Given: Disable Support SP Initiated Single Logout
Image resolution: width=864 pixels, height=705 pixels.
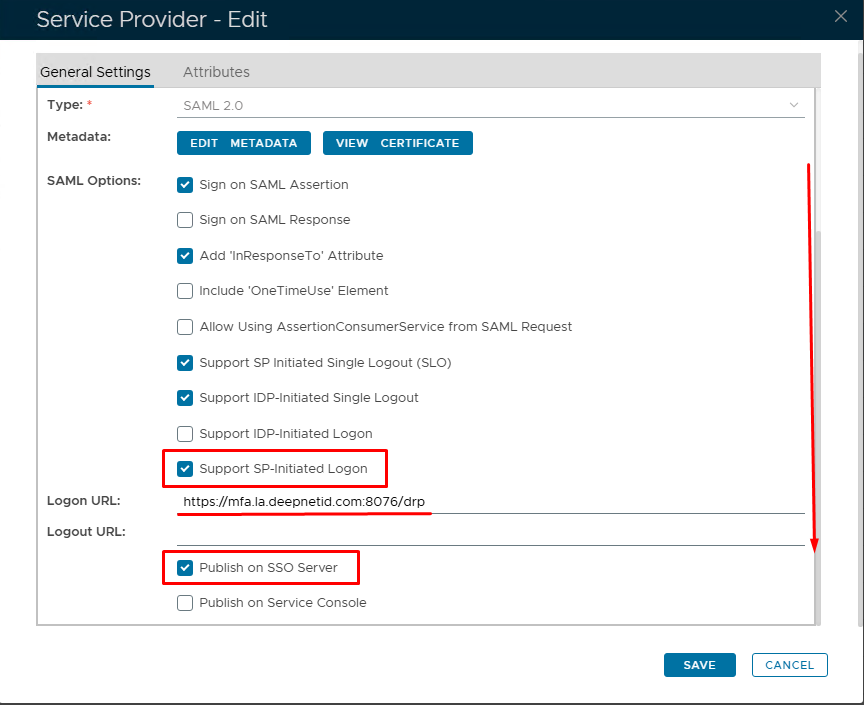Looking at the screenshot, I should pyautogui.click(x=185, y=363).
